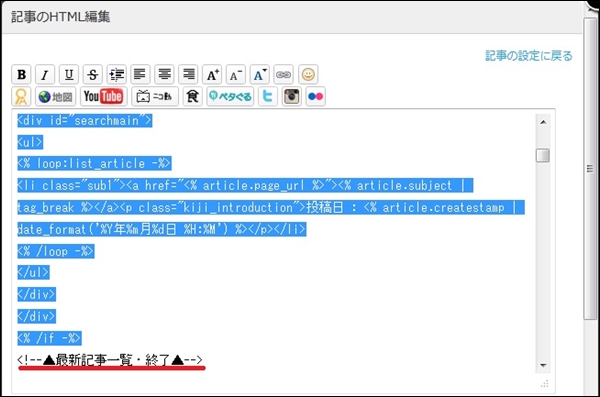Apply italic formatting
600x397 pixels.
(x=45, y=74)
